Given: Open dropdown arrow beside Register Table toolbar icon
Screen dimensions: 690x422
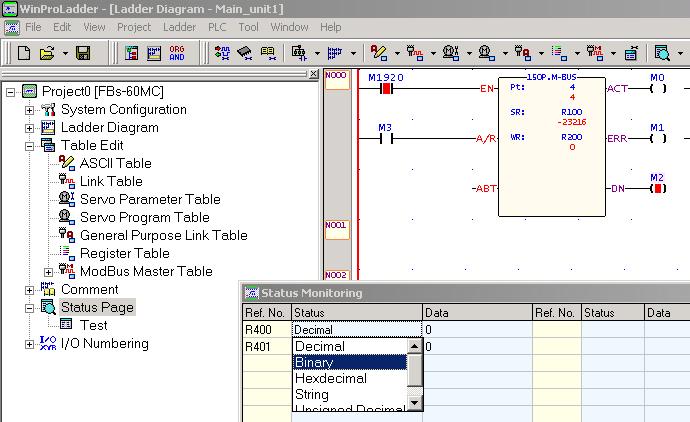Looking at the screenshot, I should click(x=577, y=53).
